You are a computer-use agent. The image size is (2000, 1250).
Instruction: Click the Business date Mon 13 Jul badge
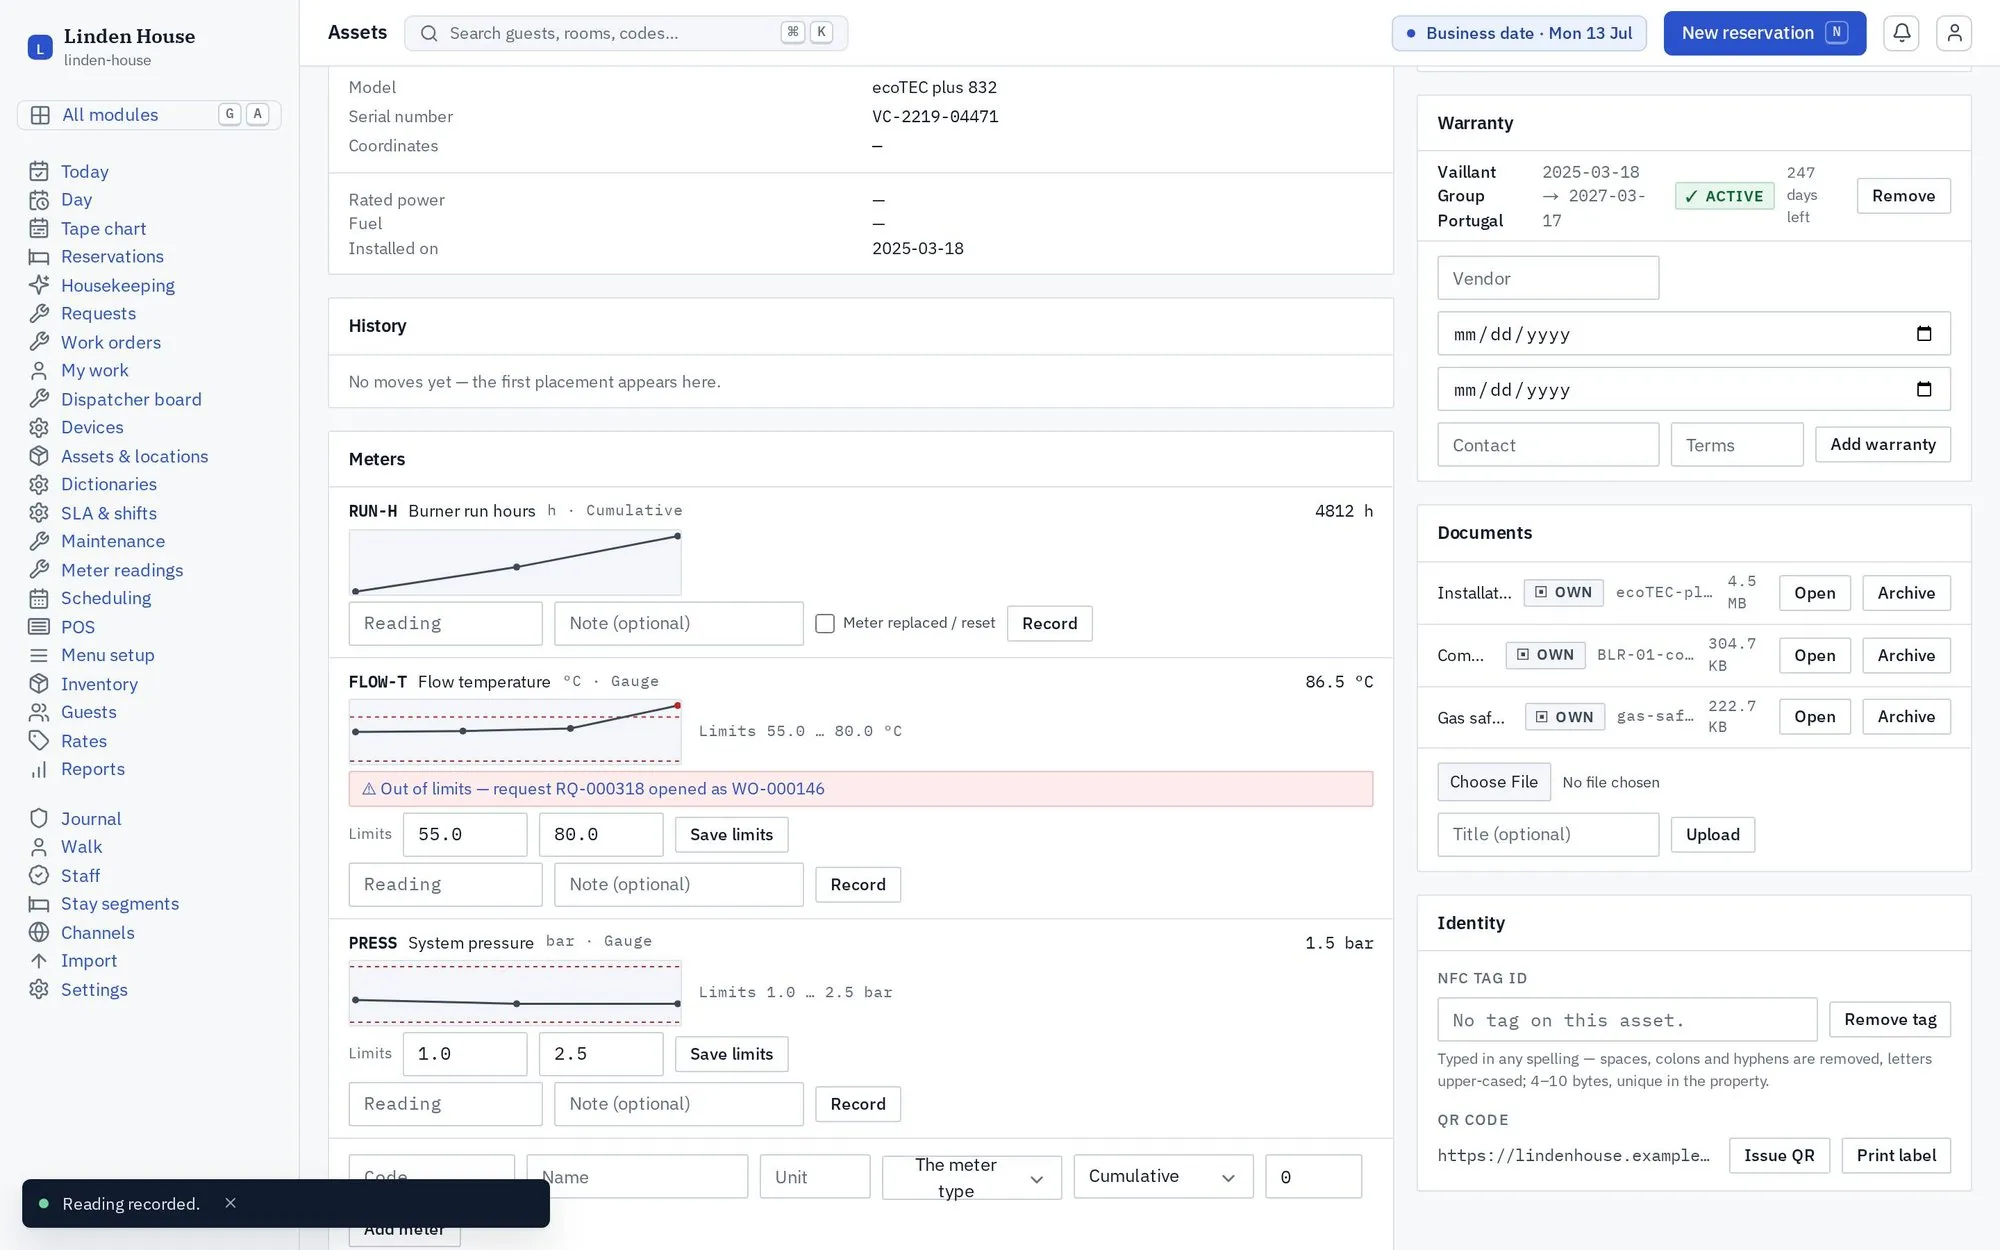point(1518,33)
